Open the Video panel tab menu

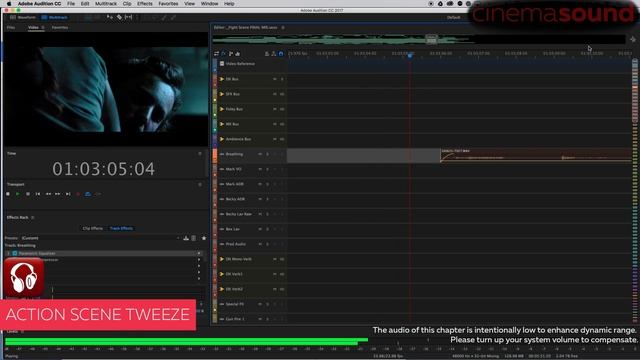click(42, 27)
